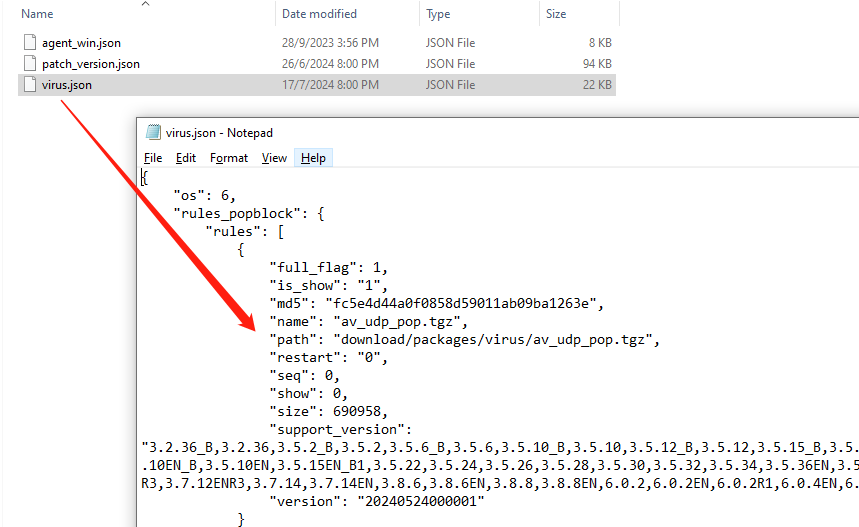Click the "path" download/packages line
The height and width of the screenshot is (527, 859).
(464, 340)
